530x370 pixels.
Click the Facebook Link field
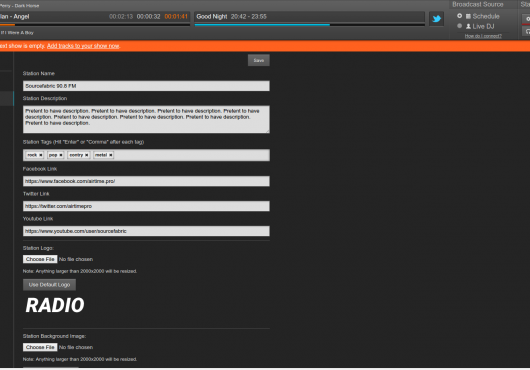[146, 181]
